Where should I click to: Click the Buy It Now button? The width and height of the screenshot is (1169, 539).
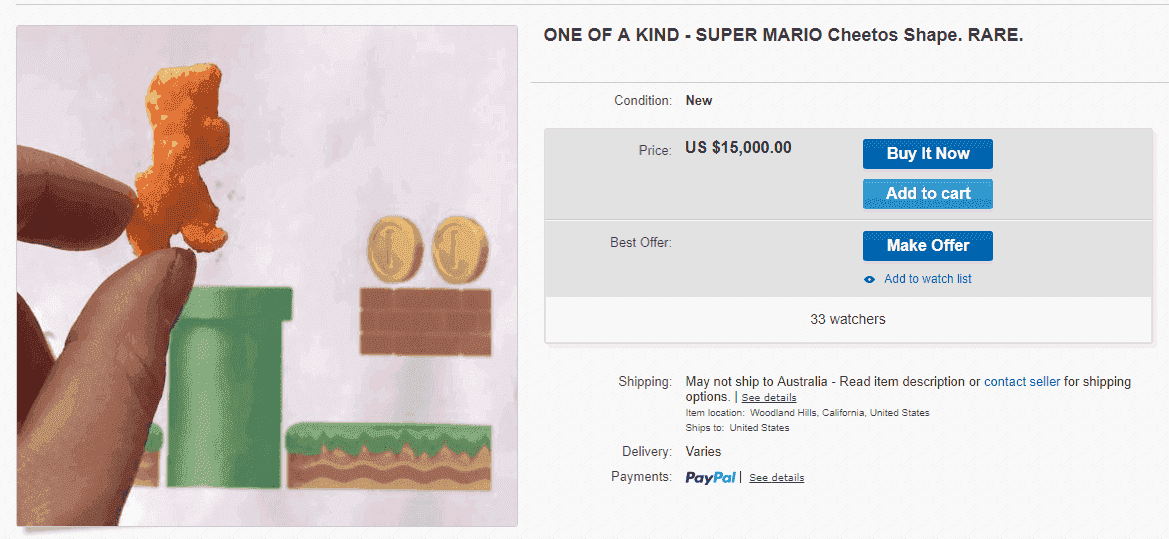point(927,154)
